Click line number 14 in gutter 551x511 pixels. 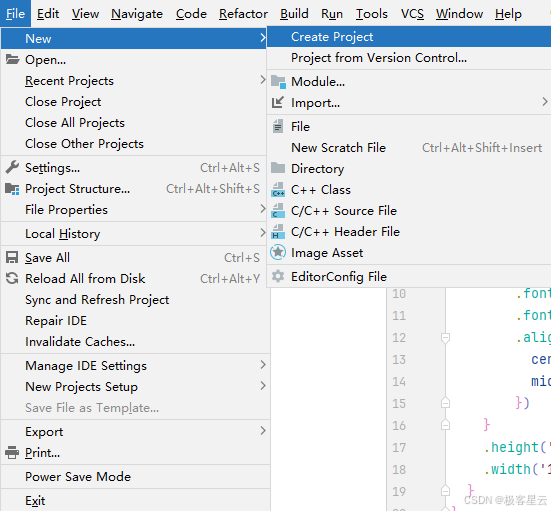coord(399,382)
